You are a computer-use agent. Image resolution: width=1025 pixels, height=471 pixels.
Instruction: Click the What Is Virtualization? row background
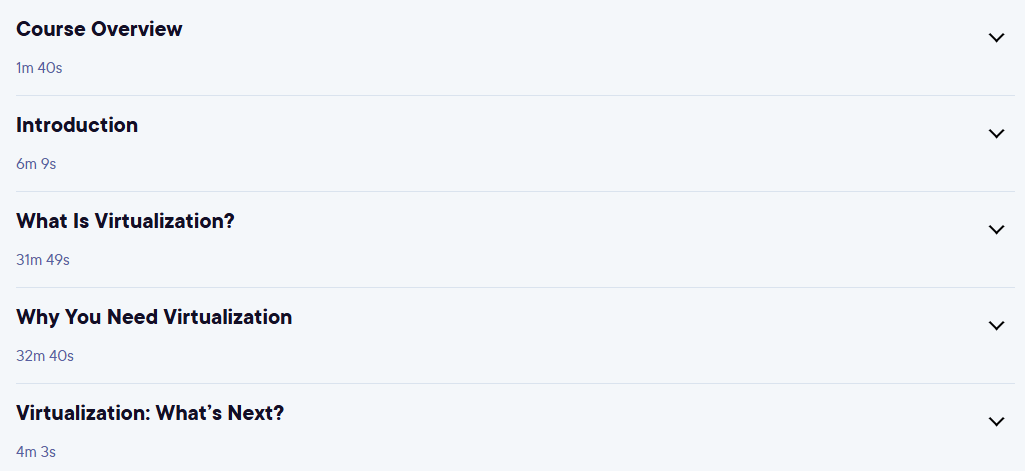click(x=515, y=240)
